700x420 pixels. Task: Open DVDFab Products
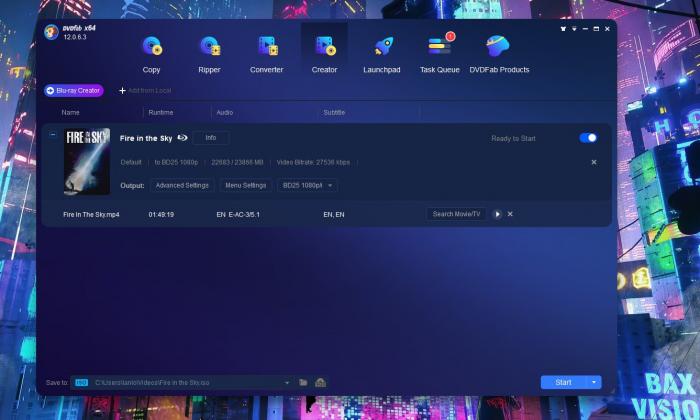click(499, 54)
